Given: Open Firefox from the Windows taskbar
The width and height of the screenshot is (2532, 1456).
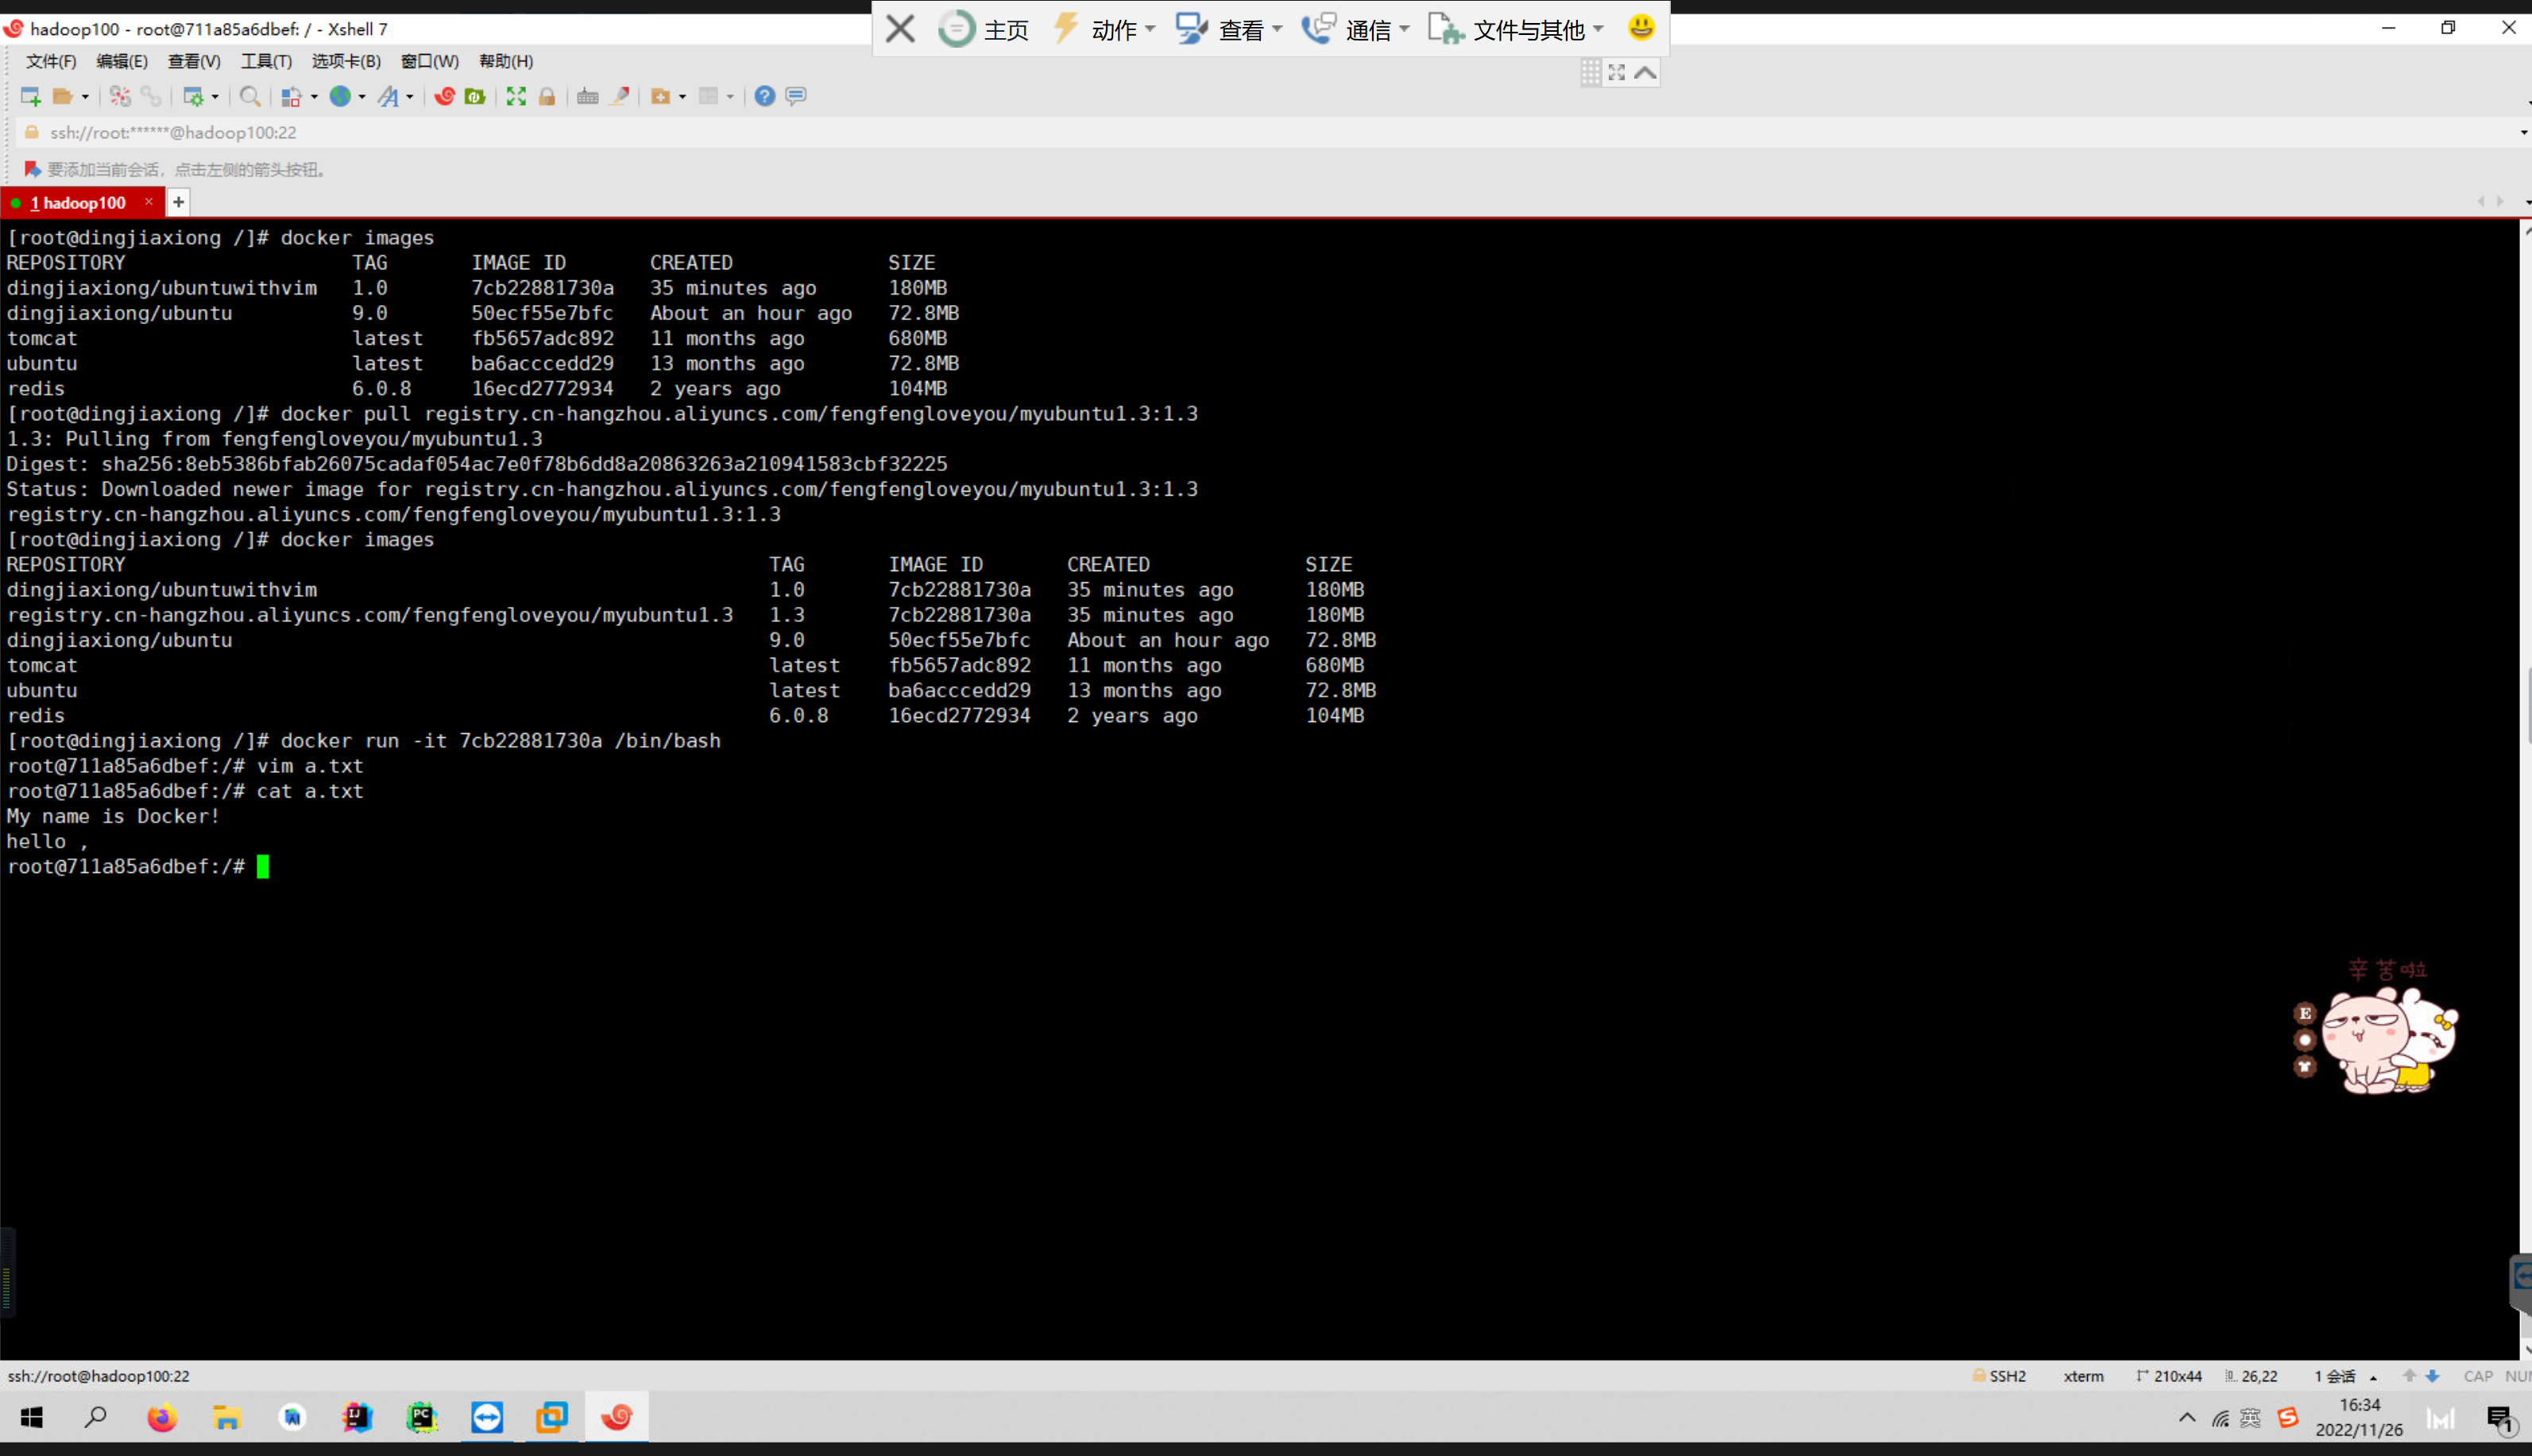Looking at the screenshot, I should point(162,1417).
